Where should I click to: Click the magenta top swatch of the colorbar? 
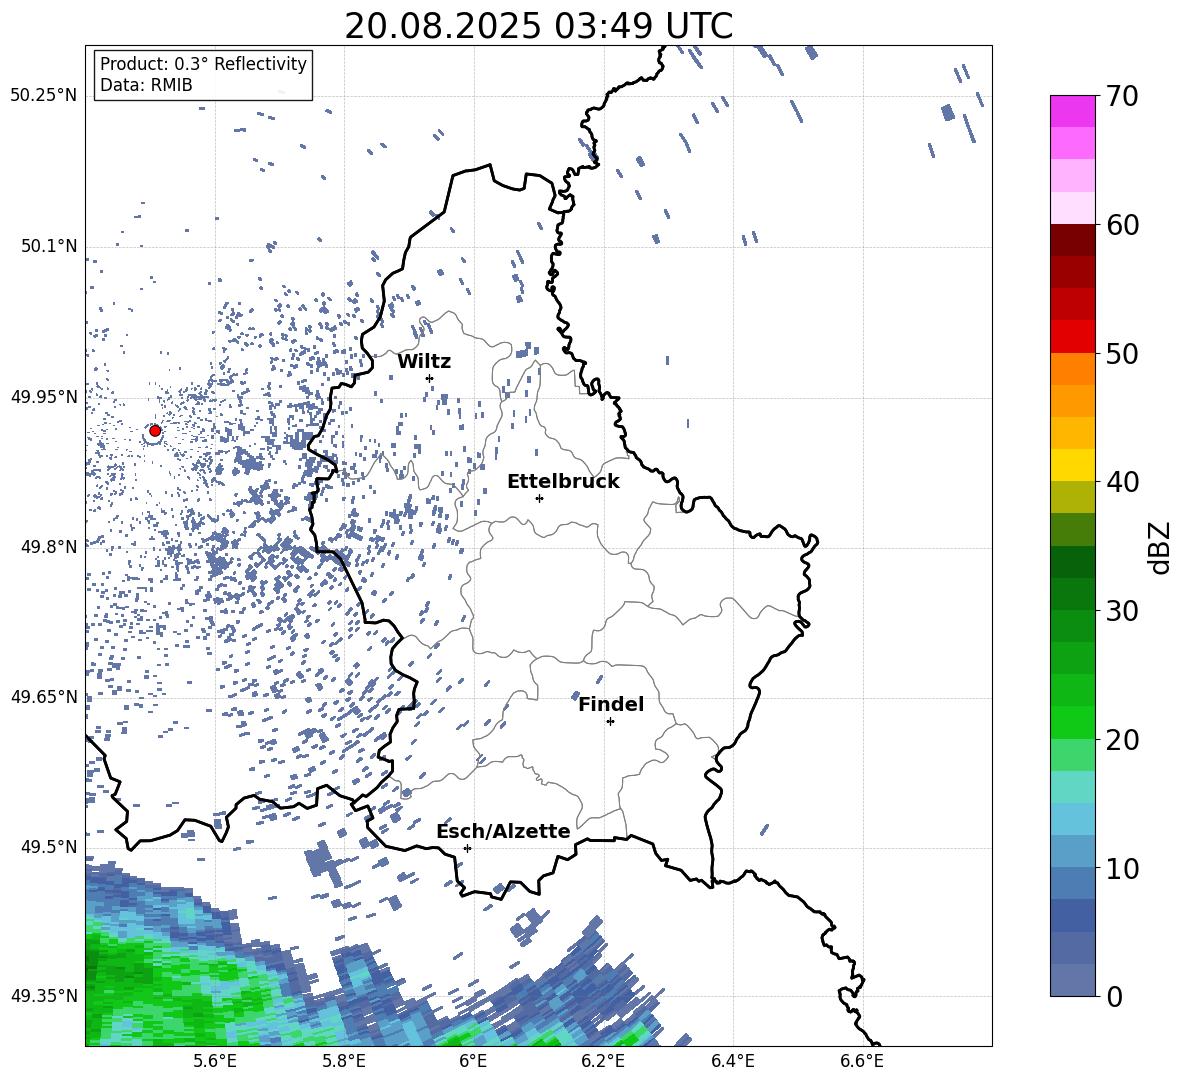pos(1072,111)
